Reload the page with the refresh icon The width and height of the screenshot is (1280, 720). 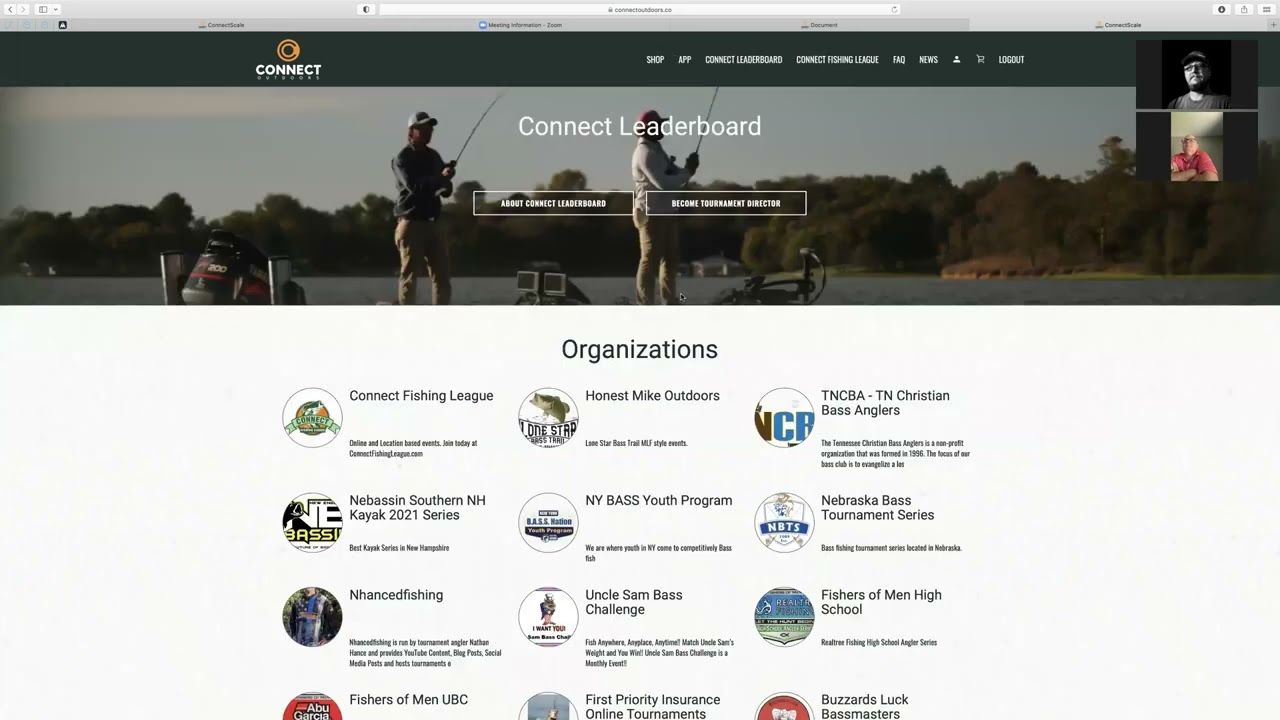[894, 9]
